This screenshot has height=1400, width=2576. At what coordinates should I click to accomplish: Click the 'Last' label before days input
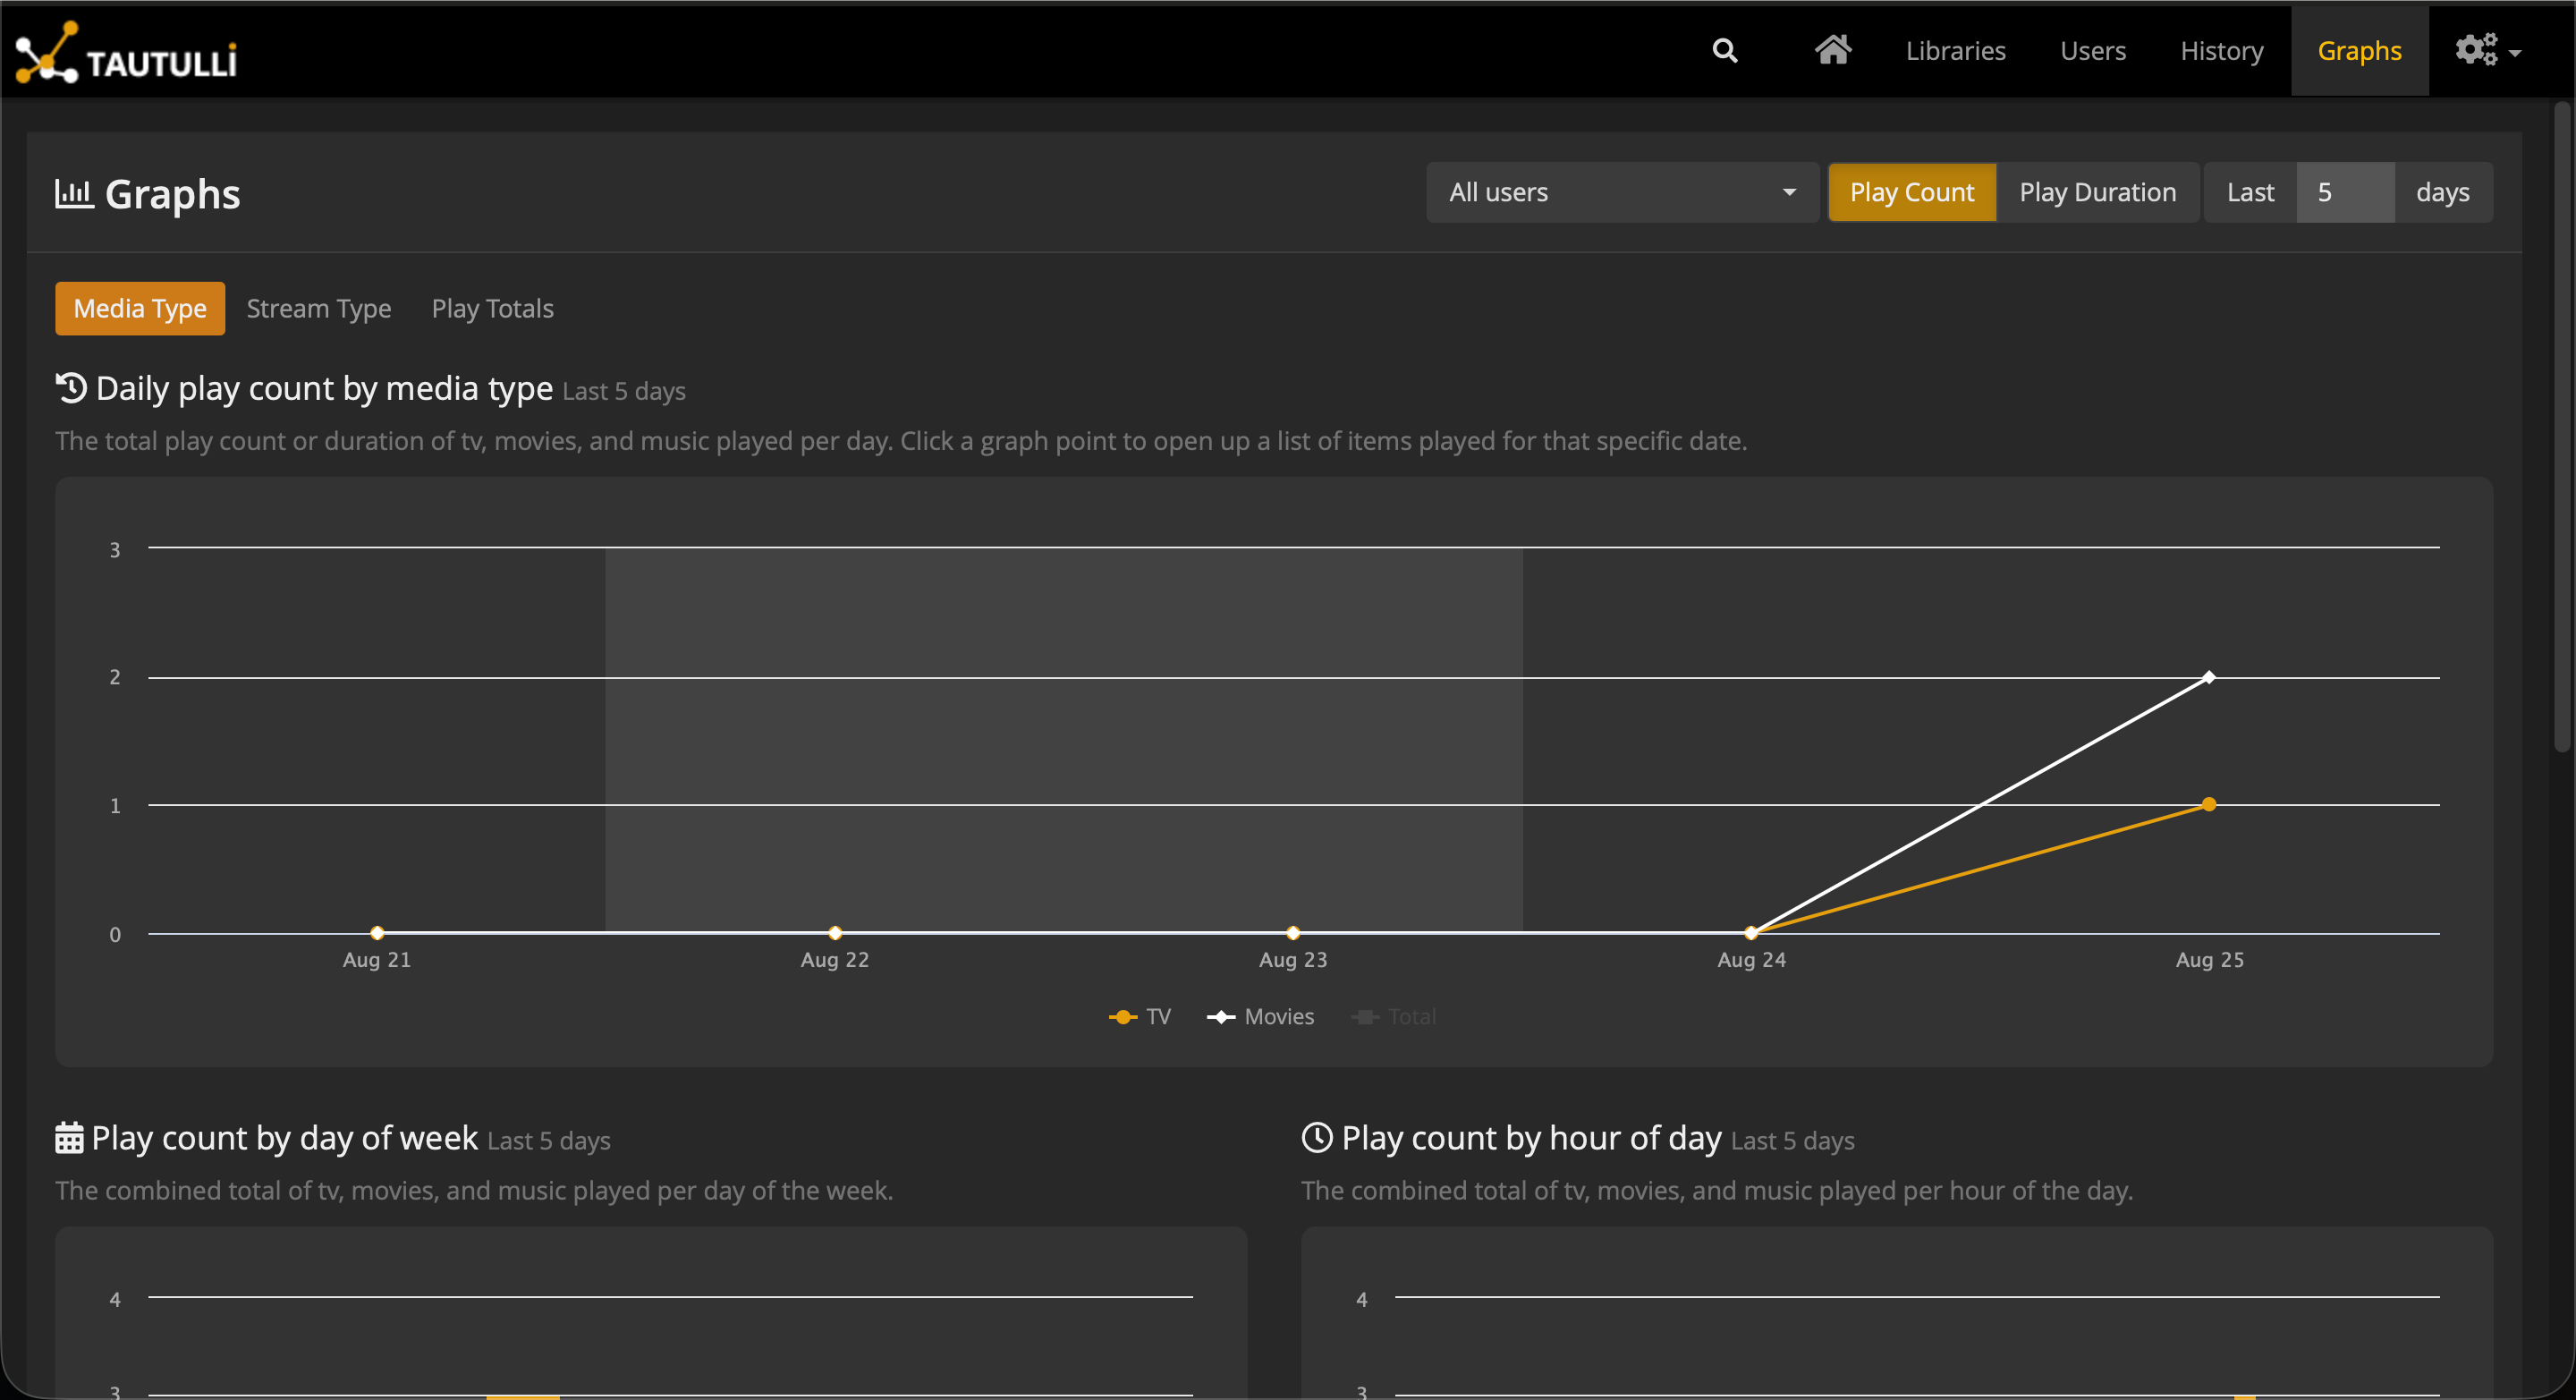pyautogui.click(x=2250, y=192)
